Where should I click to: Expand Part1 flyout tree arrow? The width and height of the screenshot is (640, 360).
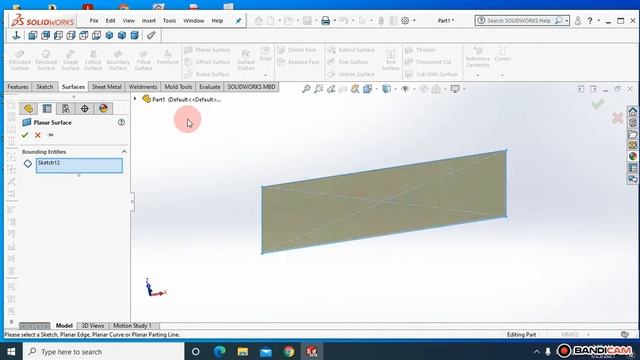click(x=135, y=99)
